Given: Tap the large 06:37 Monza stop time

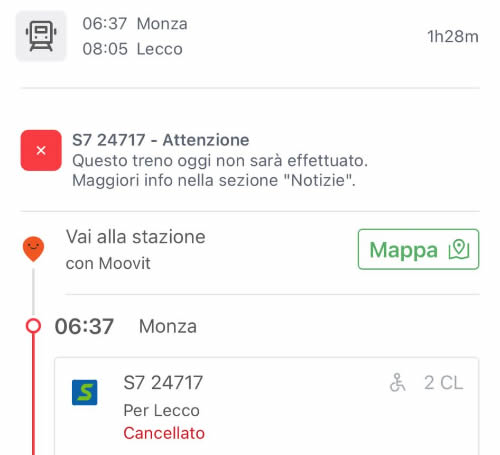Looking at the screenshot, I should (84, 326).
